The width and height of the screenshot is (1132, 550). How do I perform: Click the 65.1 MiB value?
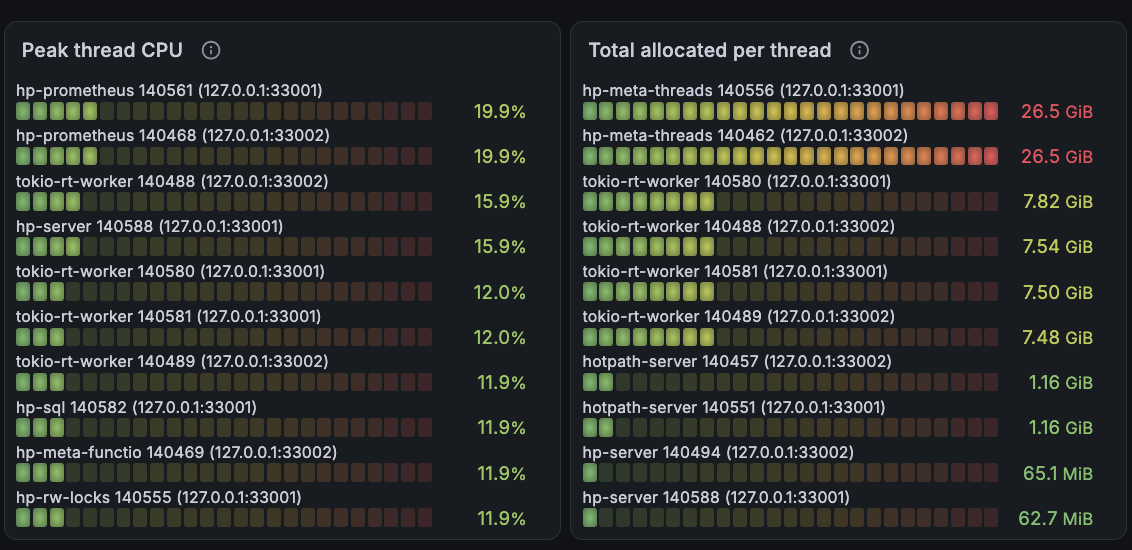click(1058, 473)
